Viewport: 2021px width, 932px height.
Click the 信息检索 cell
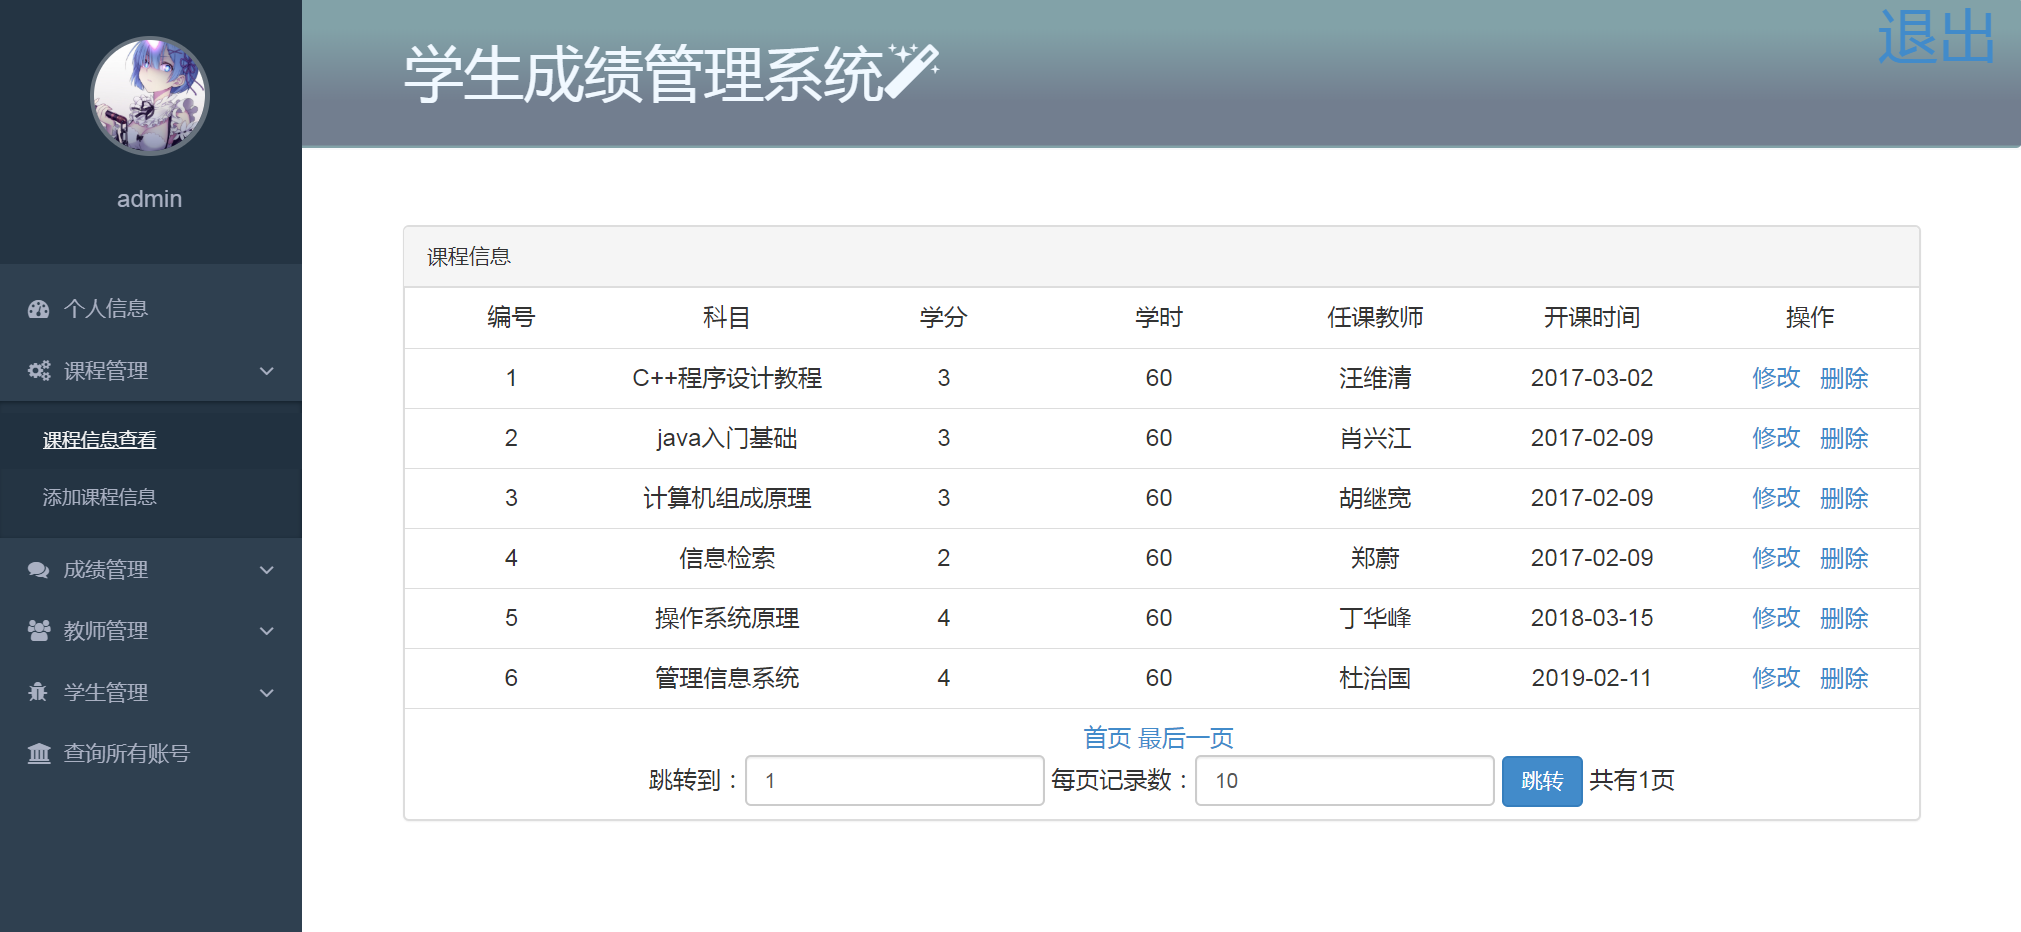click(x=727, y=558)
